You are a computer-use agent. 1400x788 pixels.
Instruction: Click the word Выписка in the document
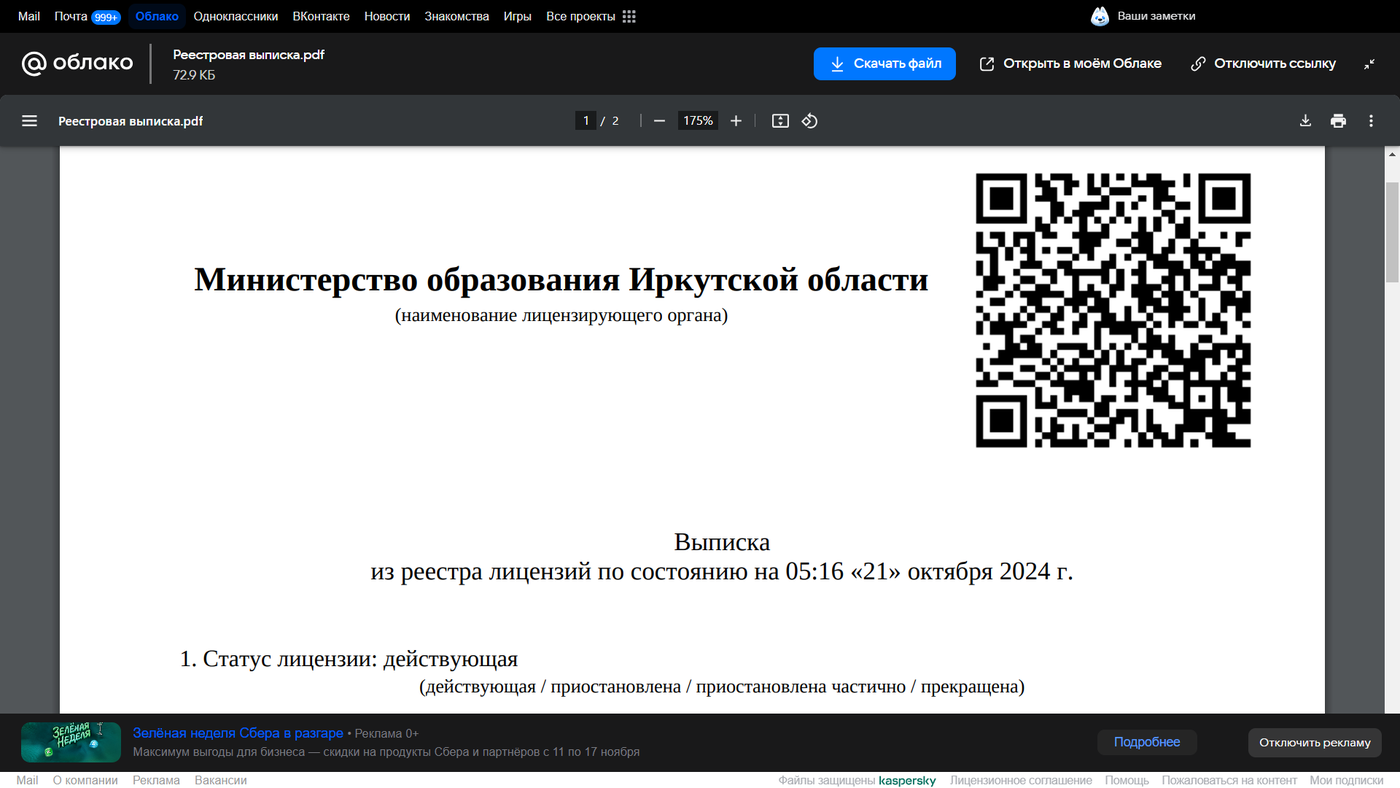tap(722, 543)
